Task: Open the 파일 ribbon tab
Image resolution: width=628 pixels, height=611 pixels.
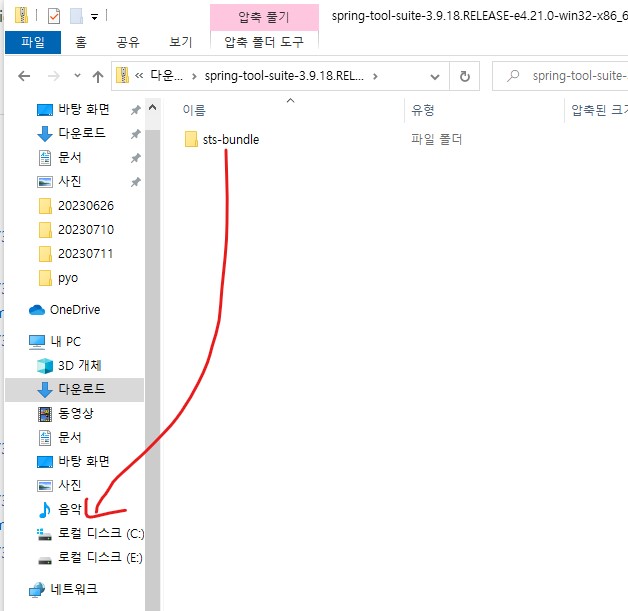Action: point(33,42)
